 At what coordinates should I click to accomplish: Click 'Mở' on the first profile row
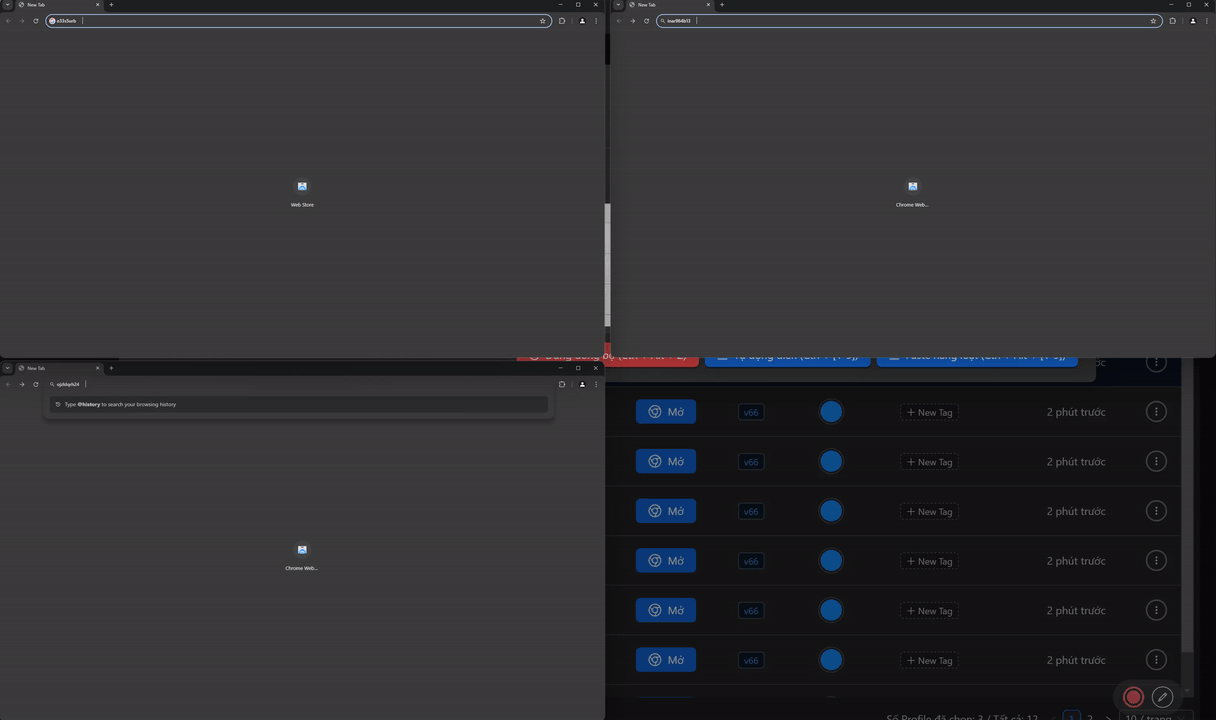[666, 411]
